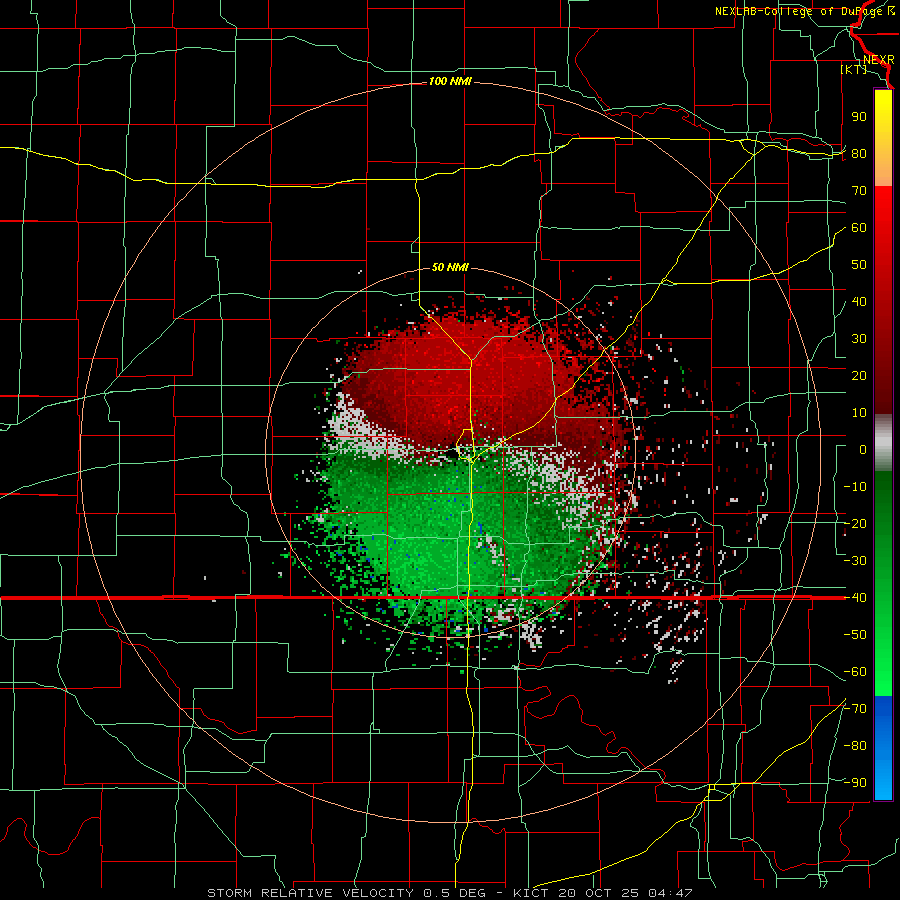This screenshot has width=900, height=900.
Task: Click the -40 value on velocity scale
Action: pyautogui.click(x=855, y=598)
